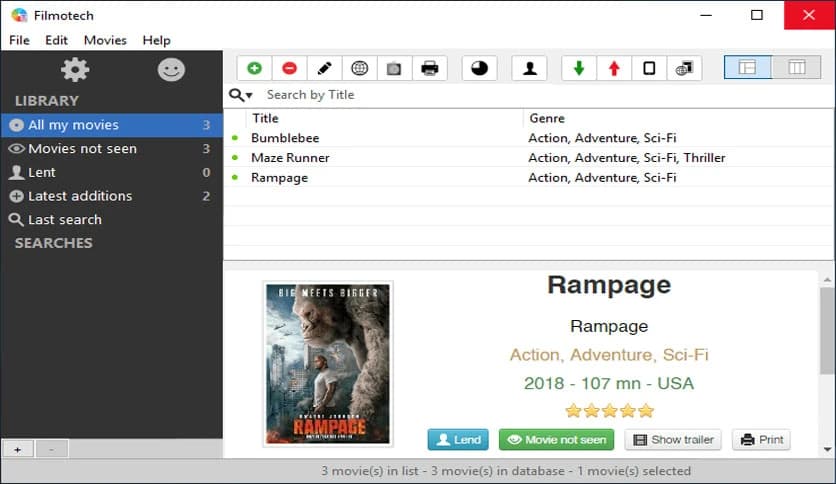Click the minus button under the sidebar
This screenshot has height=484, width=836.
tap(51, 449)
